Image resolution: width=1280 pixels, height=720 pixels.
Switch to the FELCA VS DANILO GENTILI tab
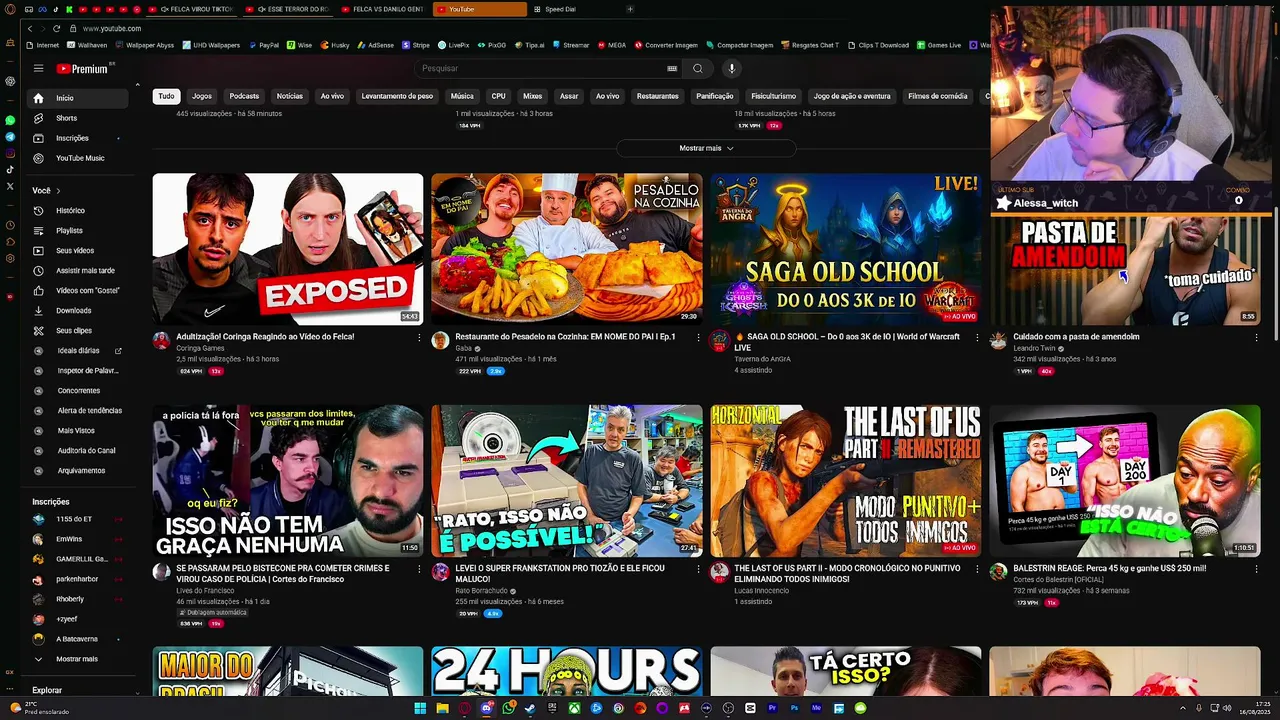(383, 9)
